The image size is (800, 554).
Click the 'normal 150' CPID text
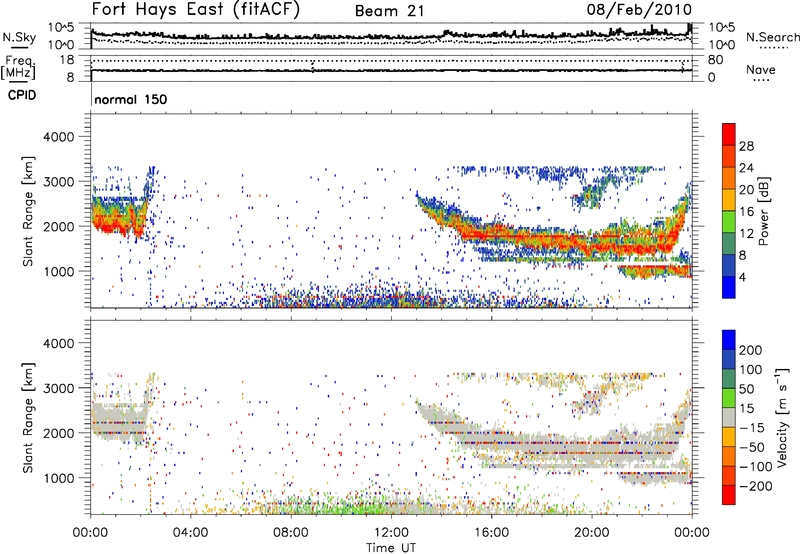(131, 99)
